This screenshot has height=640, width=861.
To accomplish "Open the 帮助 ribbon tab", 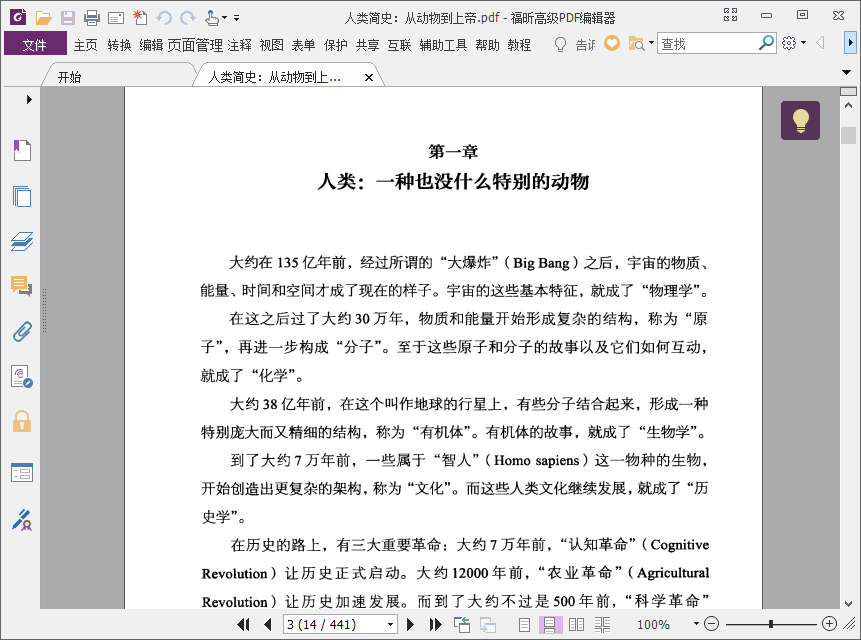I will point(488,45).
